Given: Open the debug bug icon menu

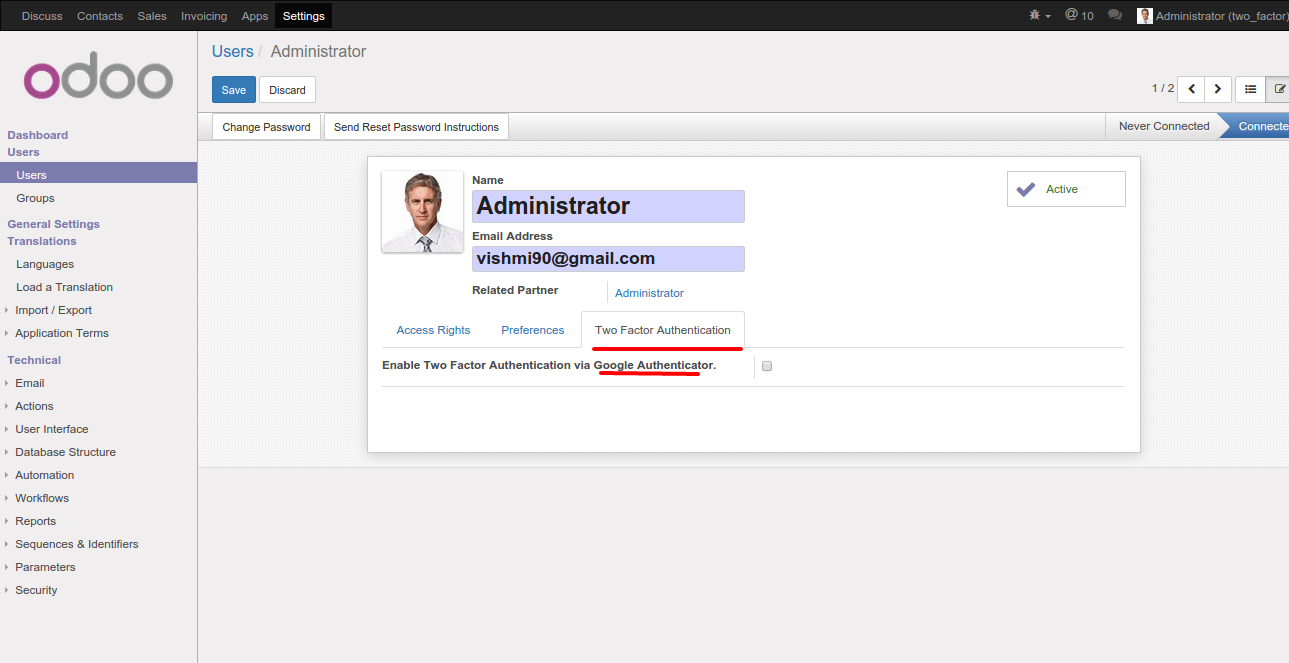Looking at the screenshot, I should point(1038,16).
